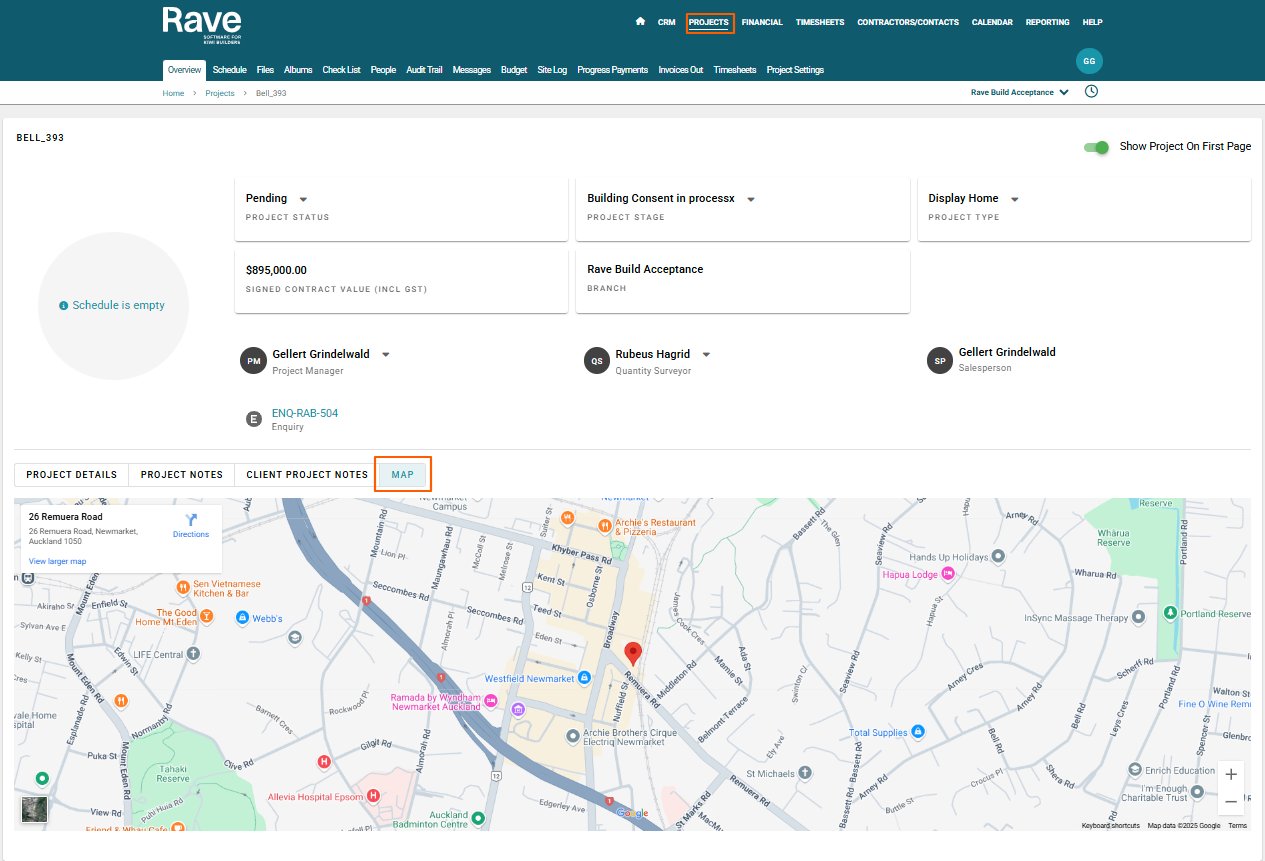Switch to satellite view thumbnail
Image resolution: width=1265 pixels, height=861 pixels.
point(35,810)
